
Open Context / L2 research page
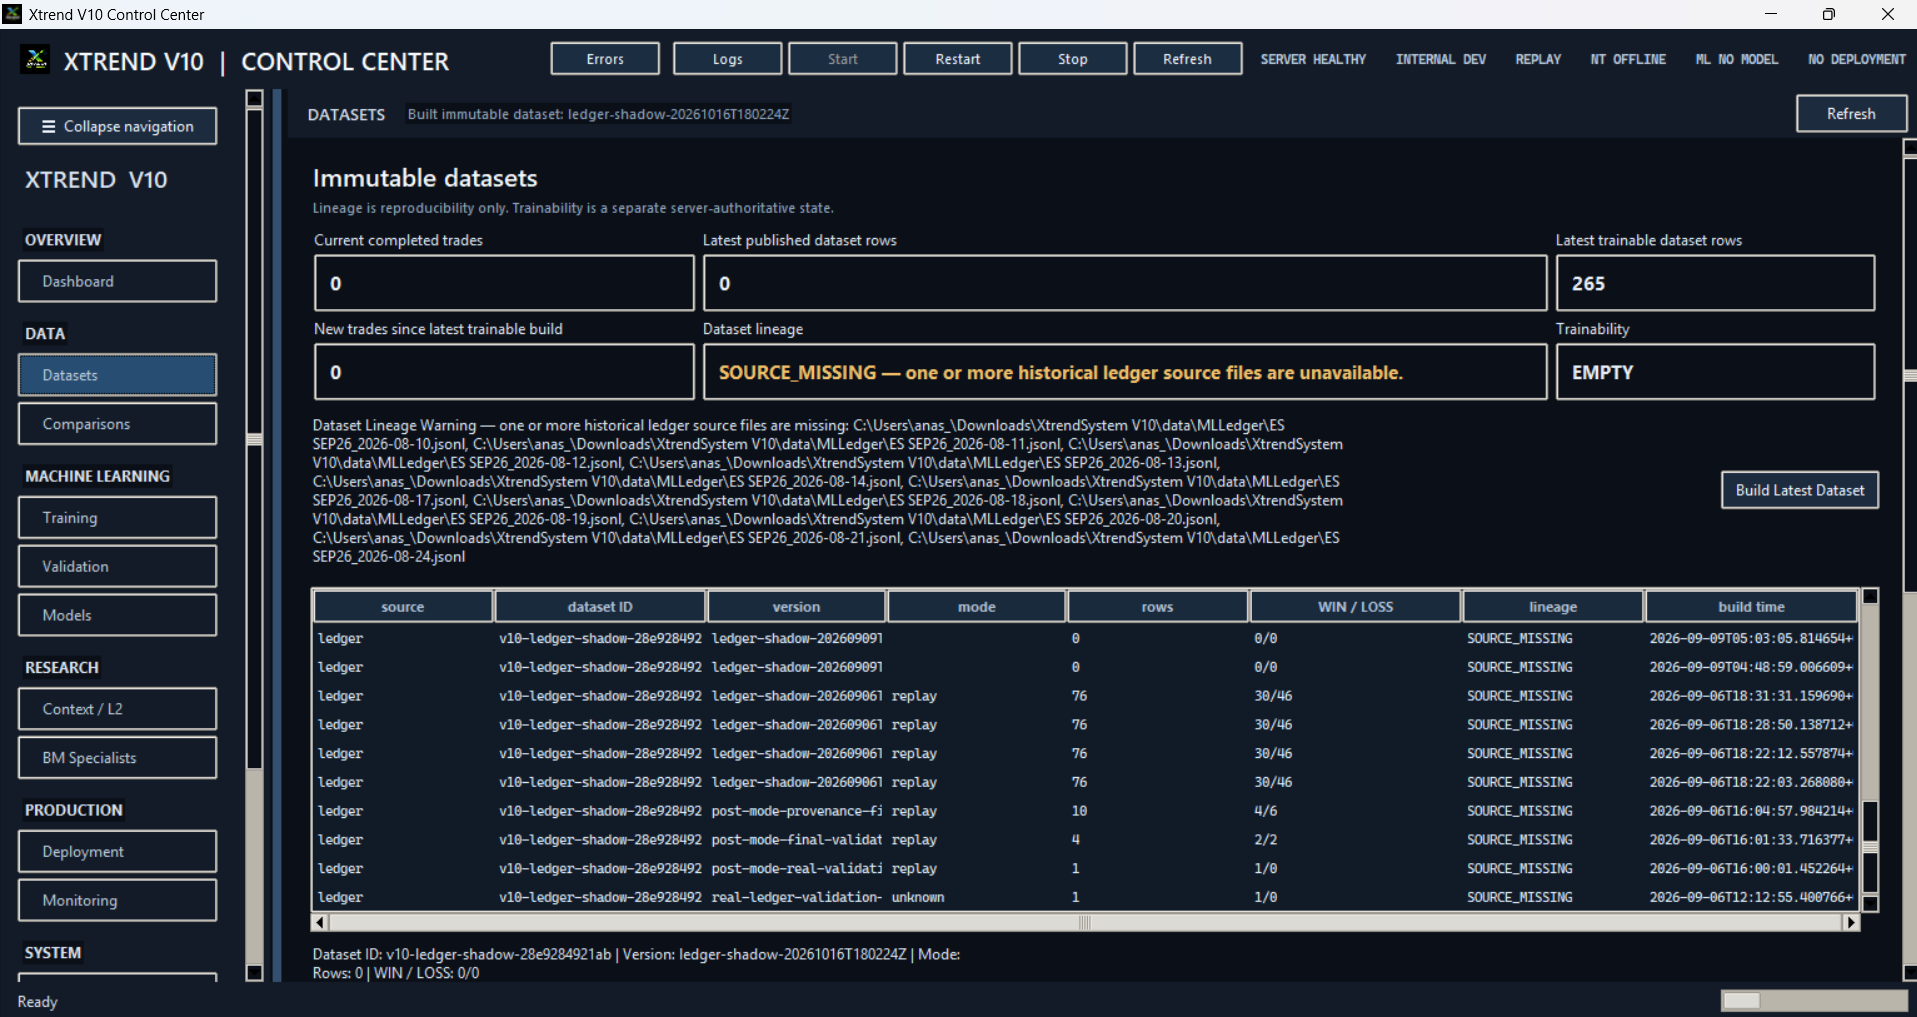click(x=117, y=709)
